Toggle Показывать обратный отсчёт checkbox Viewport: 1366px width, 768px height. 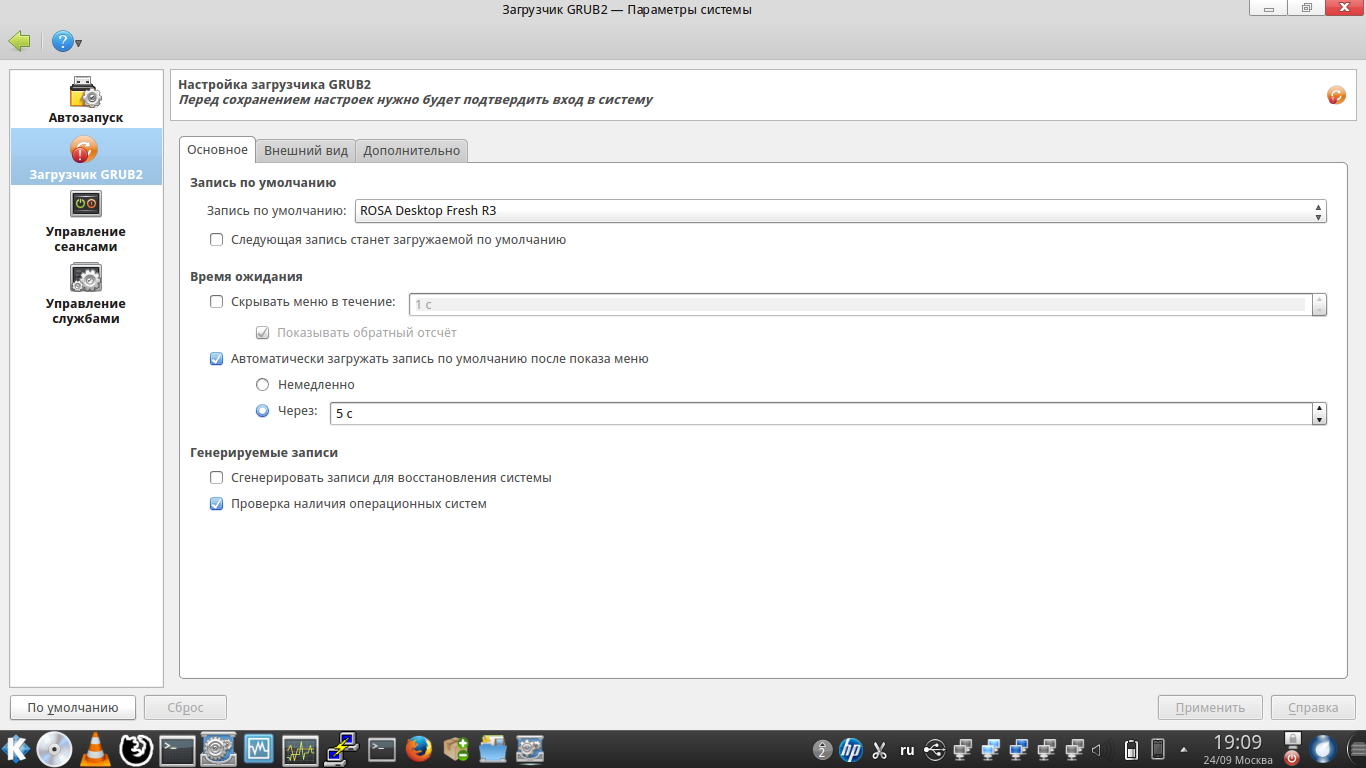coord(263,333)
